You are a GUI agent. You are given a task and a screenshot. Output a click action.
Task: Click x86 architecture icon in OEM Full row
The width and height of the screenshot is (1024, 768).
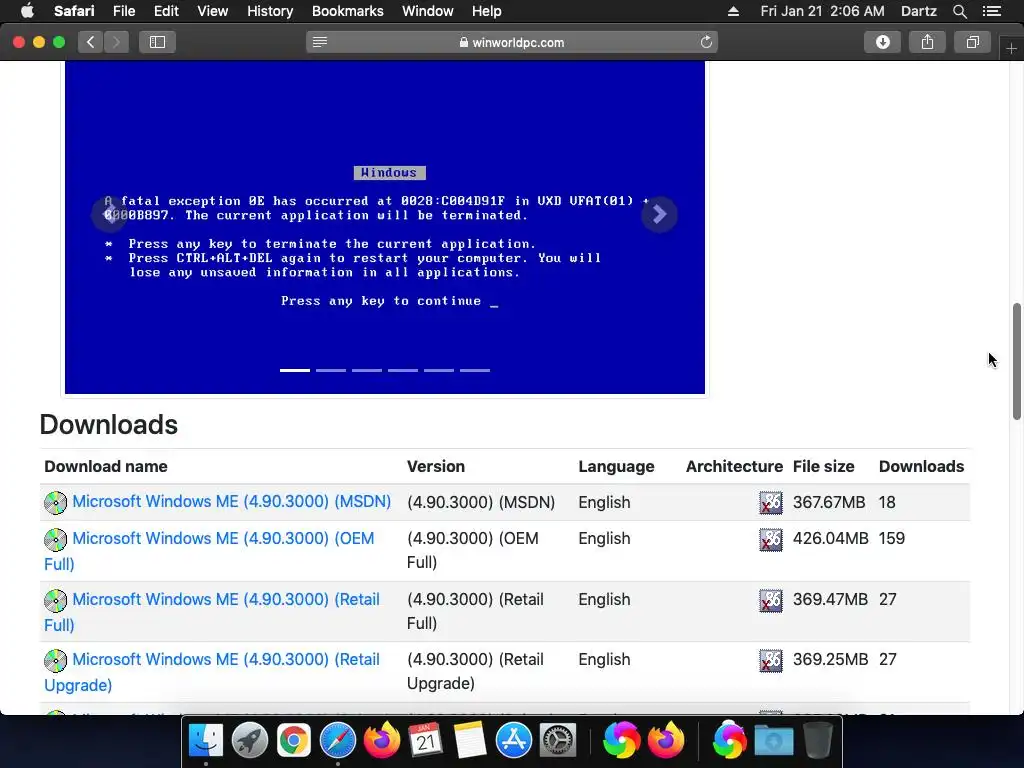[x=771, y=539]
